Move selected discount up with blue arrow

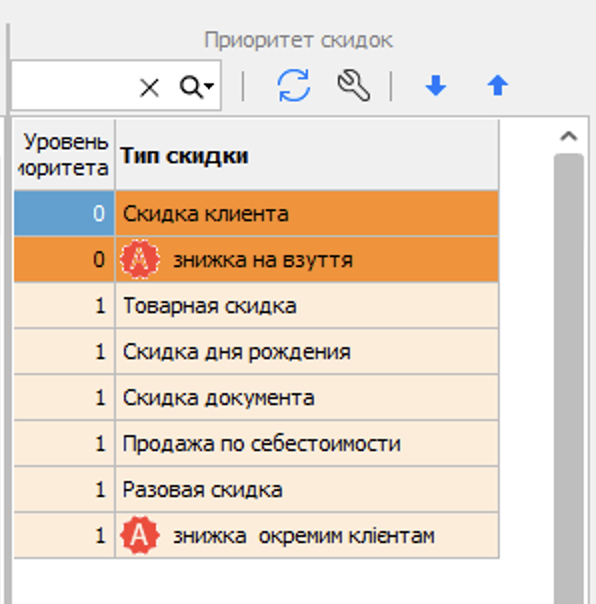coord(498,85)
